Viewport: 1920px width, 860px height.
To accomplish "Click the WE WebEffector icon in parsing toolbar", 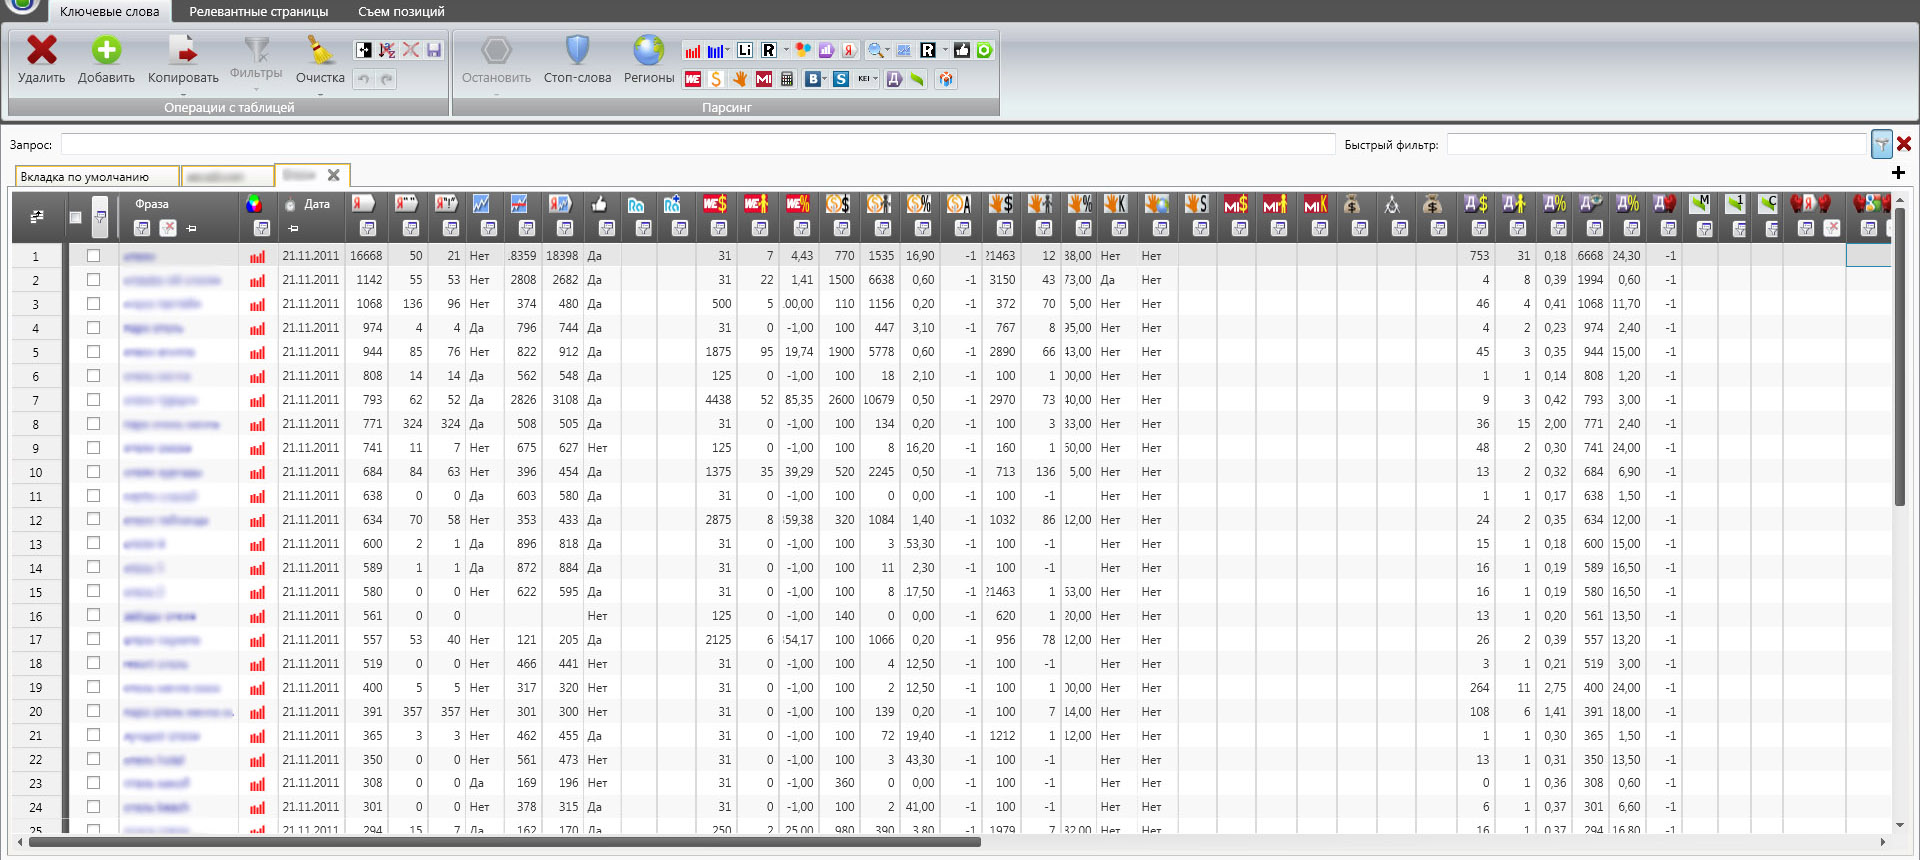I will click(x=692, y=79).
